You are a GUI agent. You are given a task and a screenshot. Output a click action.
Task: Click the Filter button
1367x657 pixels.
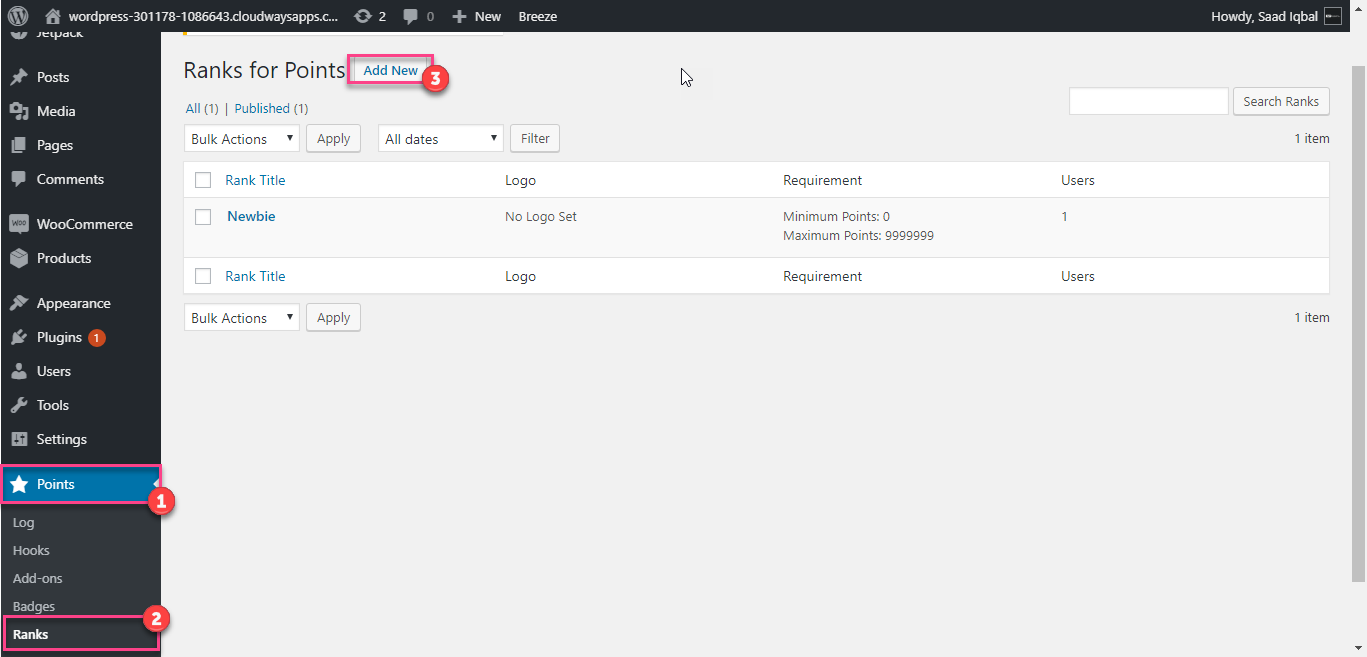[x=535, y=139]
